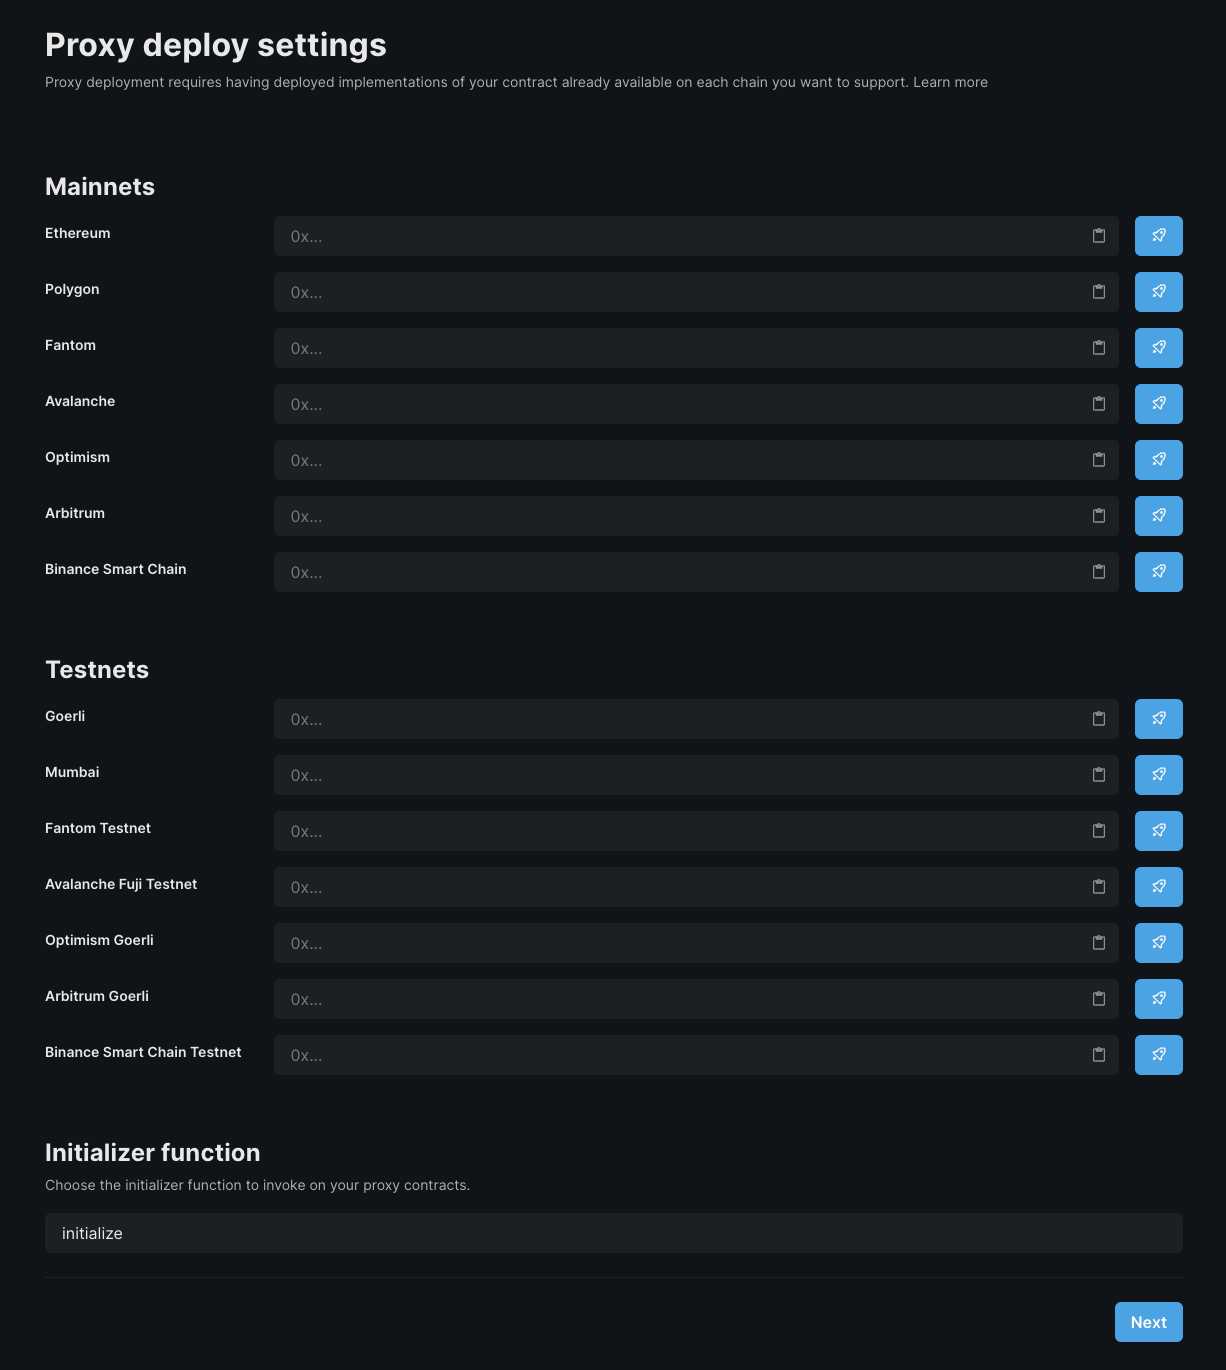Click Arbitrum Goerli rocket deploy button
This screenshot has width=1226, height=1370.
click(1158, 999)
